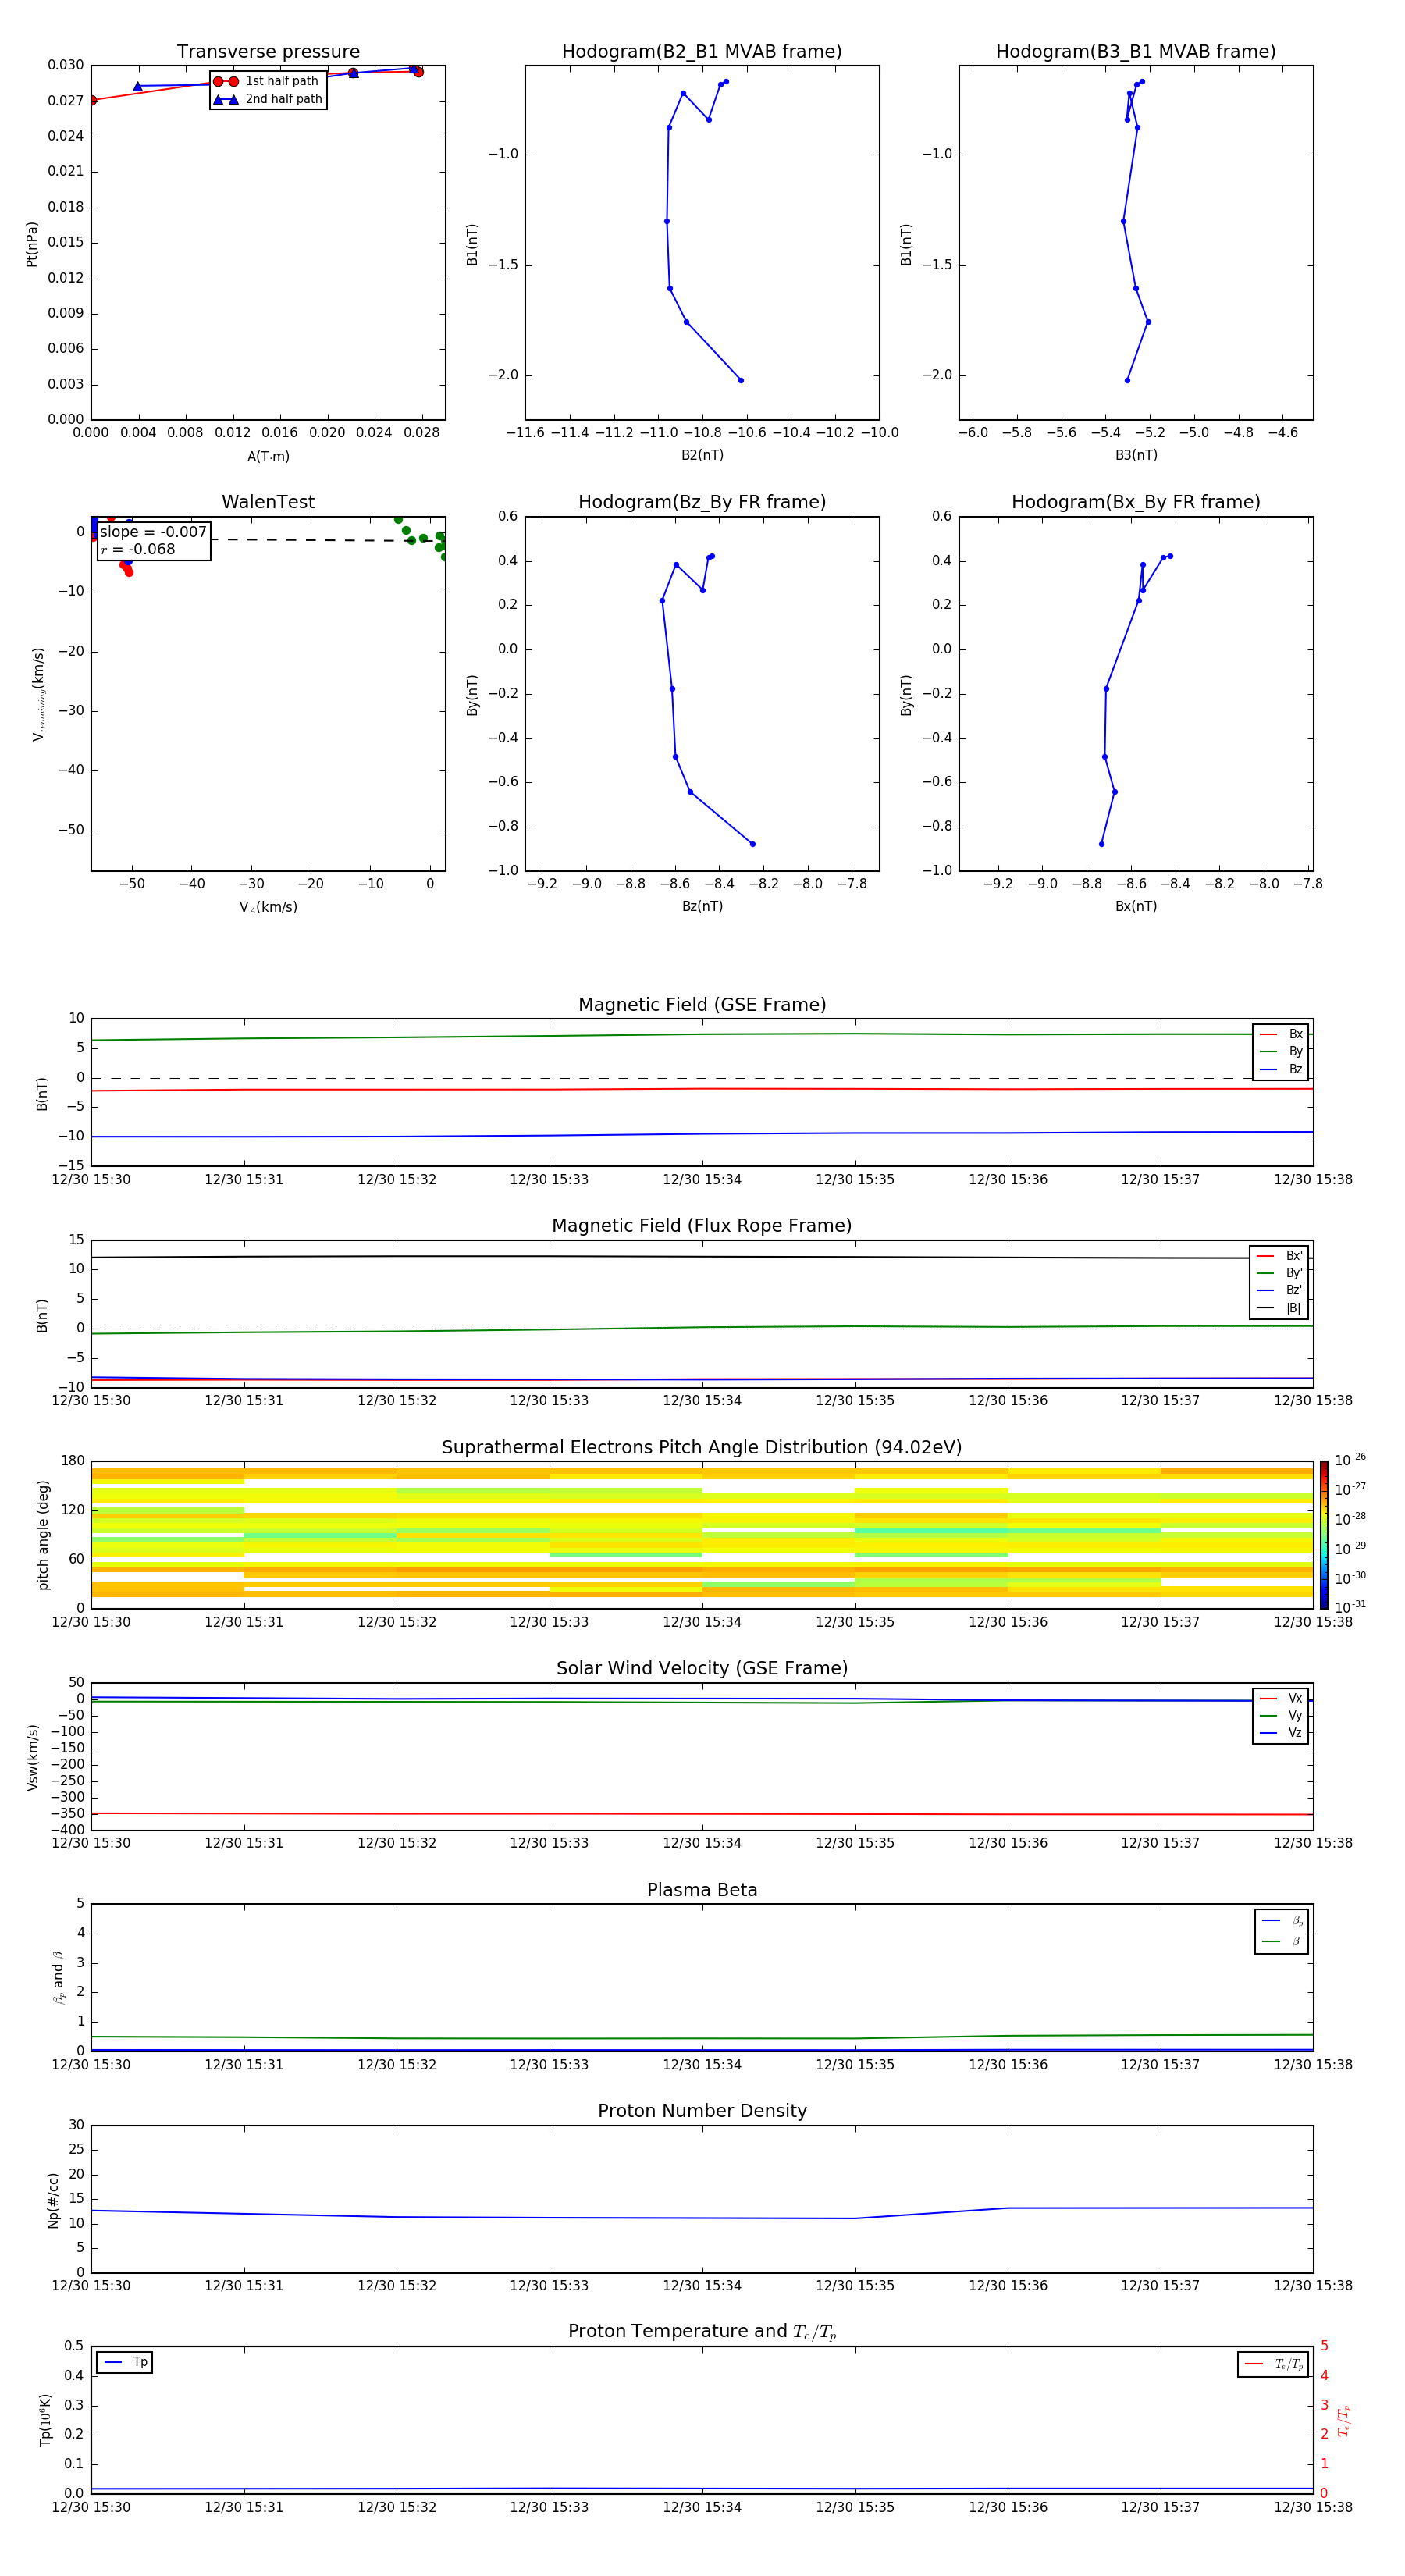Image resolution: width=1405 pixels, height=2576 pixels.
Task: Select 'By' in the GSE magnetic field legend
Action: tap(1281, 1051)
